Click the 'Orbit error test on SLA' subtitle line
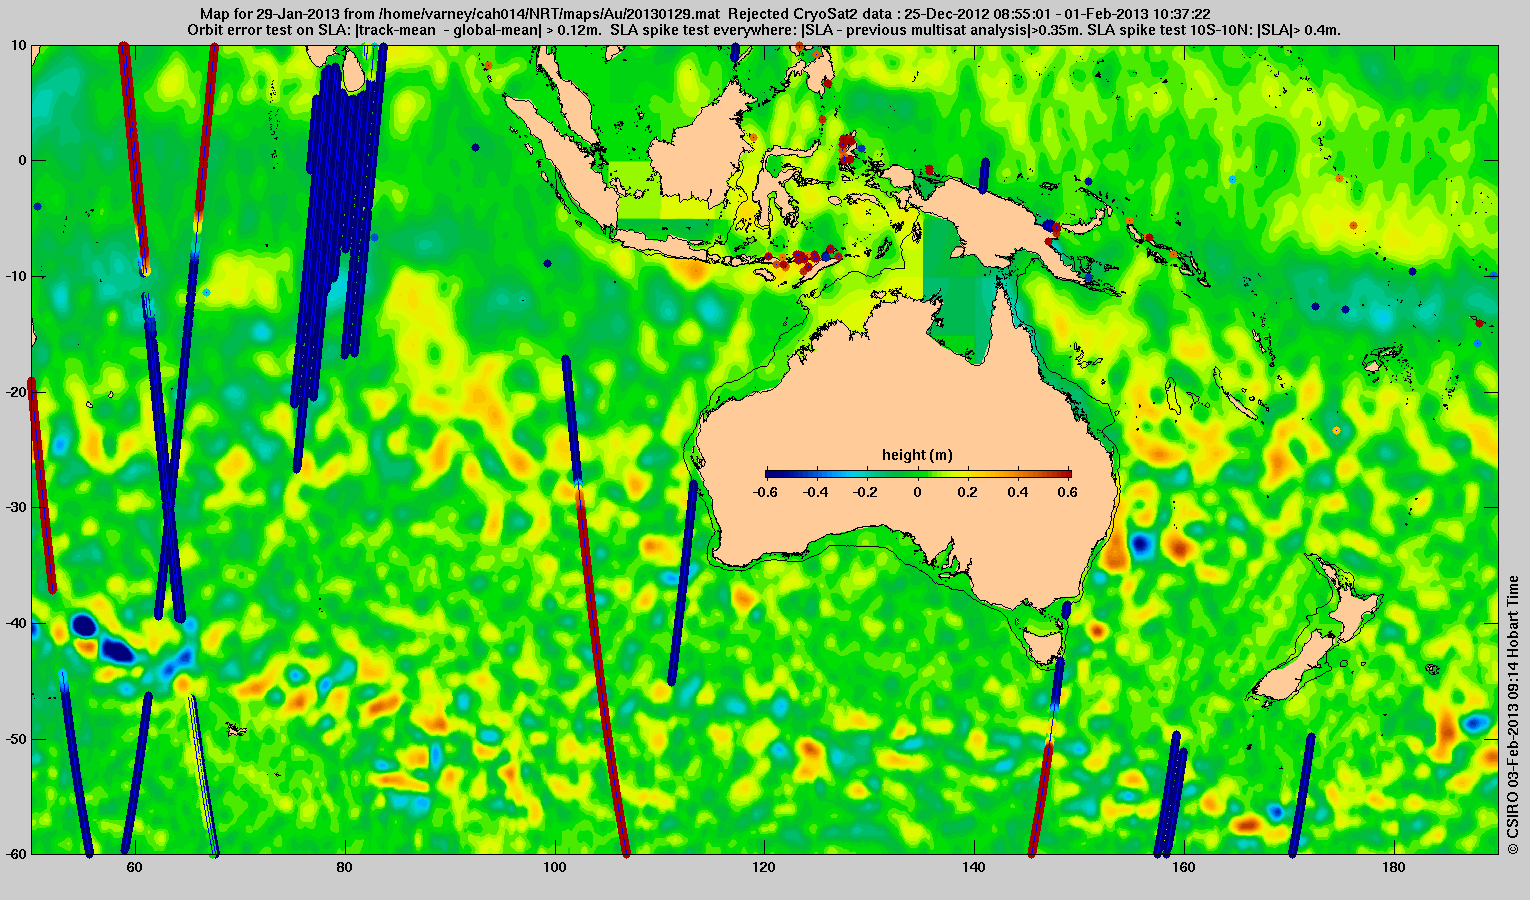 [764, 31]
